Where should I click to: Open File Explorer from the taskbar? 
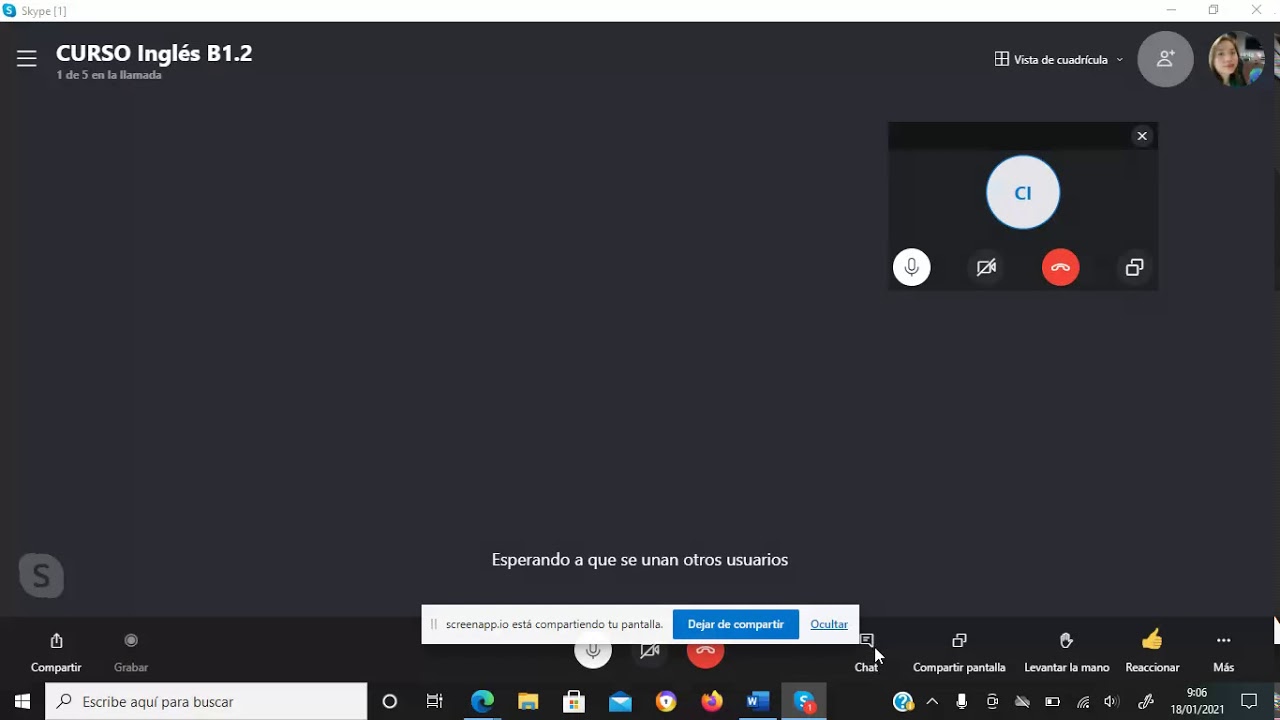pos(528,702)
